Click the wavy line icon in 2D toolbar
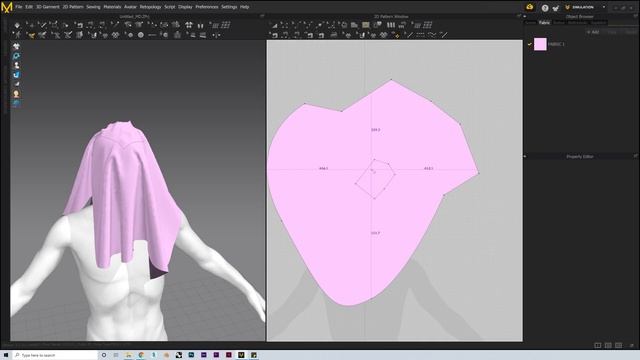Image resolution: width=640 pixels, height=360 pixels. coord(432,36)
